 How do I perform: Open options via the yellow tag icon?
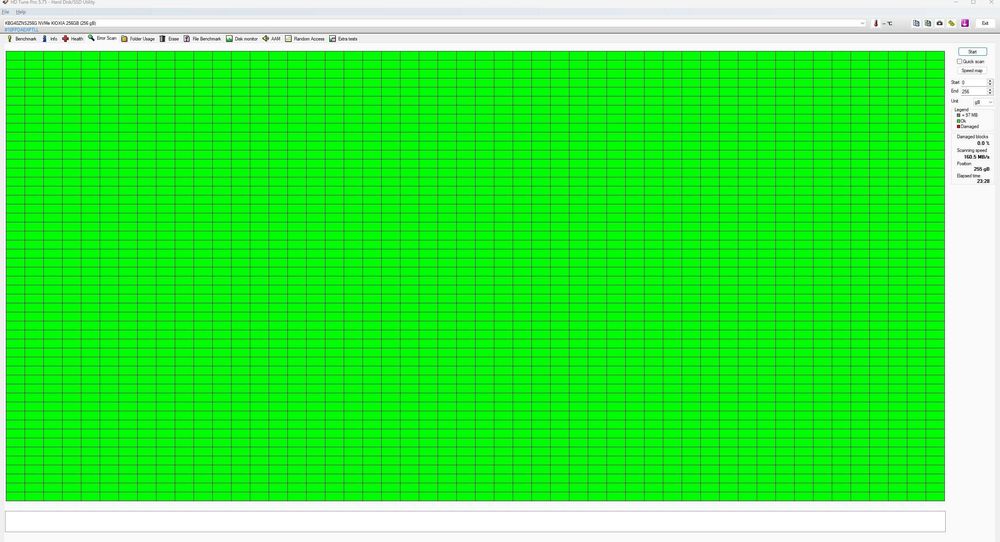[x=952, y=23]
